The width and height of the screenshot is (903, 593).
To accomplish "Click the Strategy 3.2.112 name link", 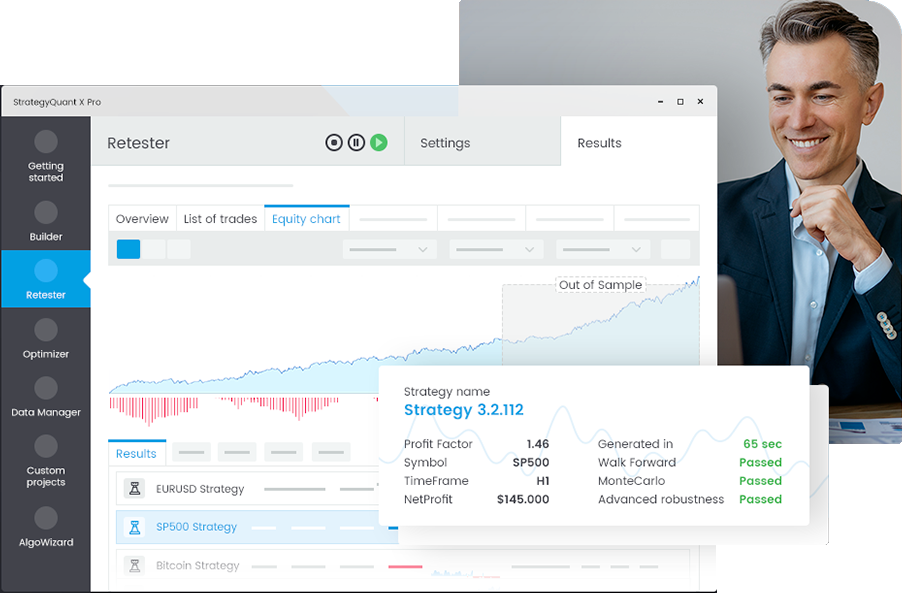I will click(463, 410).
